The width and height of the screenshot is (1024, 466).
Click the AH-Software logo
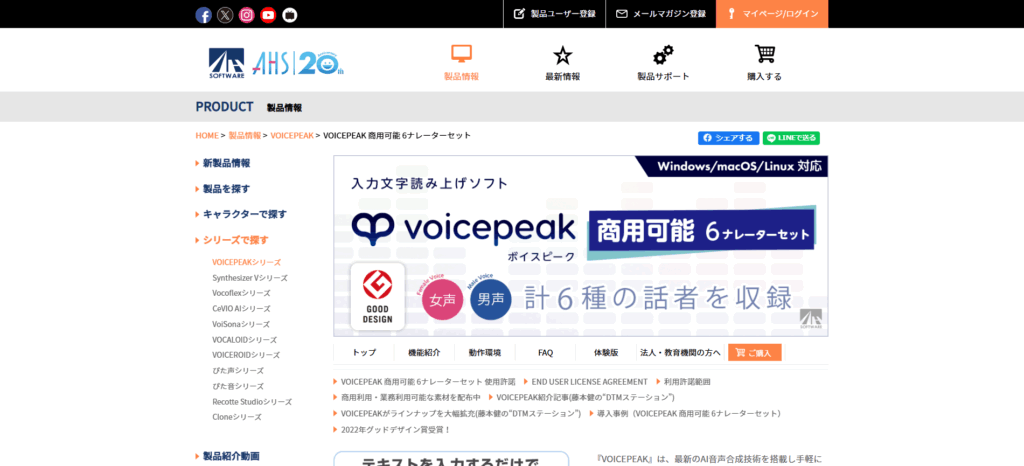[x=227, y=63]
